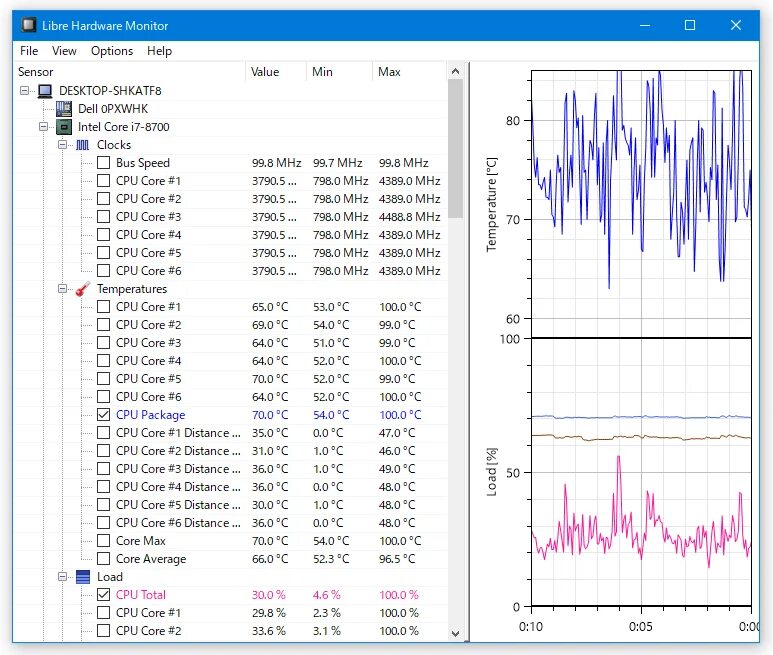The width and height of the screenshot is (773, 655).
Task: Check the CPU Core #6 clock checkbox
Action: 104,271
